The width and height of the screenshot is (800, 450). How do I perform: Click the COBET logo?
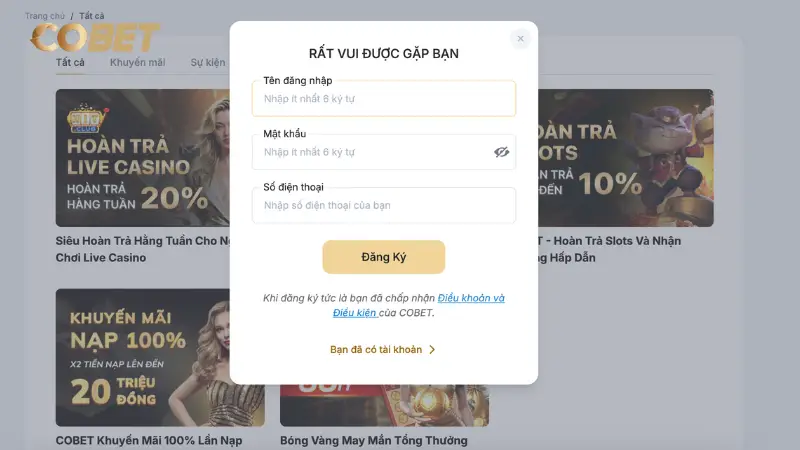tap(95, 37)
